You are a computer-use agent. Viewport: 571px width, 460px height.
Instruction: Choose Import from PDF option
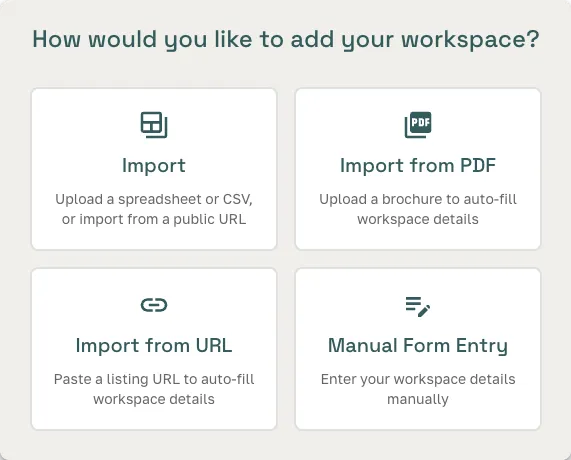pyautogui.click(x=418, y=169)
